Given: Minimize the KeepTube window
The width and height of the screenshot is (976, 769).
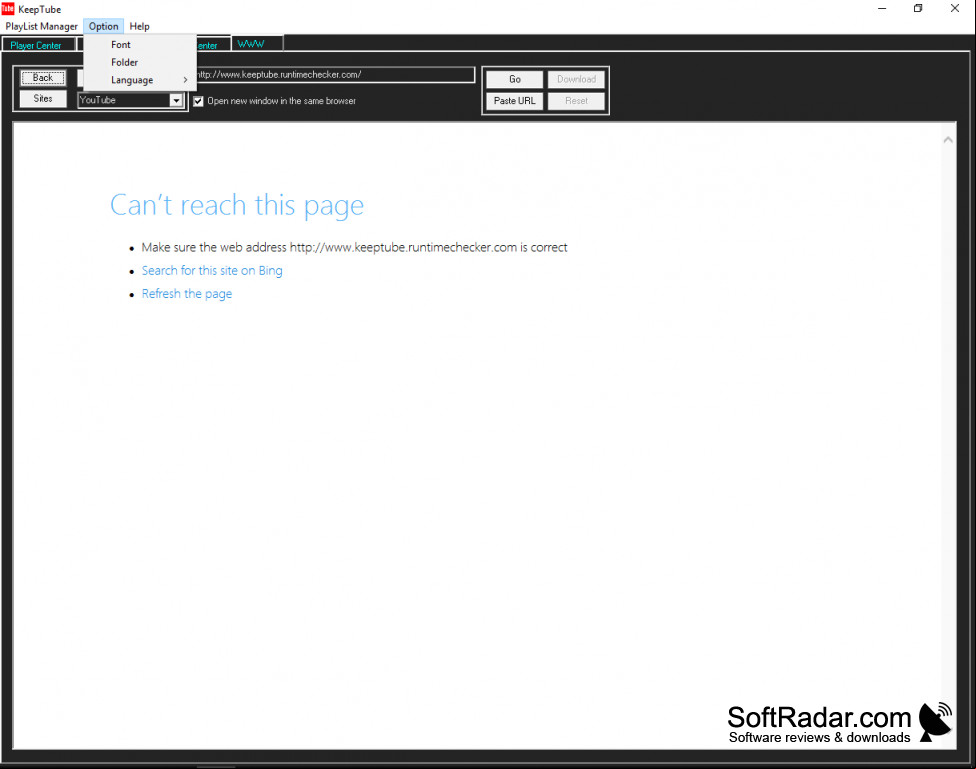Looking at the screenshot, I should click(882, 9).
